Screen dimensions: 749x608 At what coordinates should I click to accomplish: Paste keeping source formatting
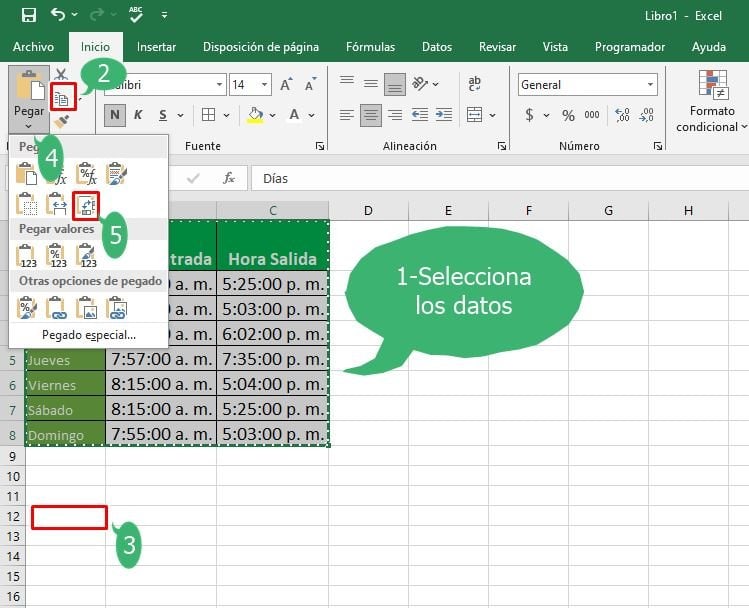[x=116, y=173]
